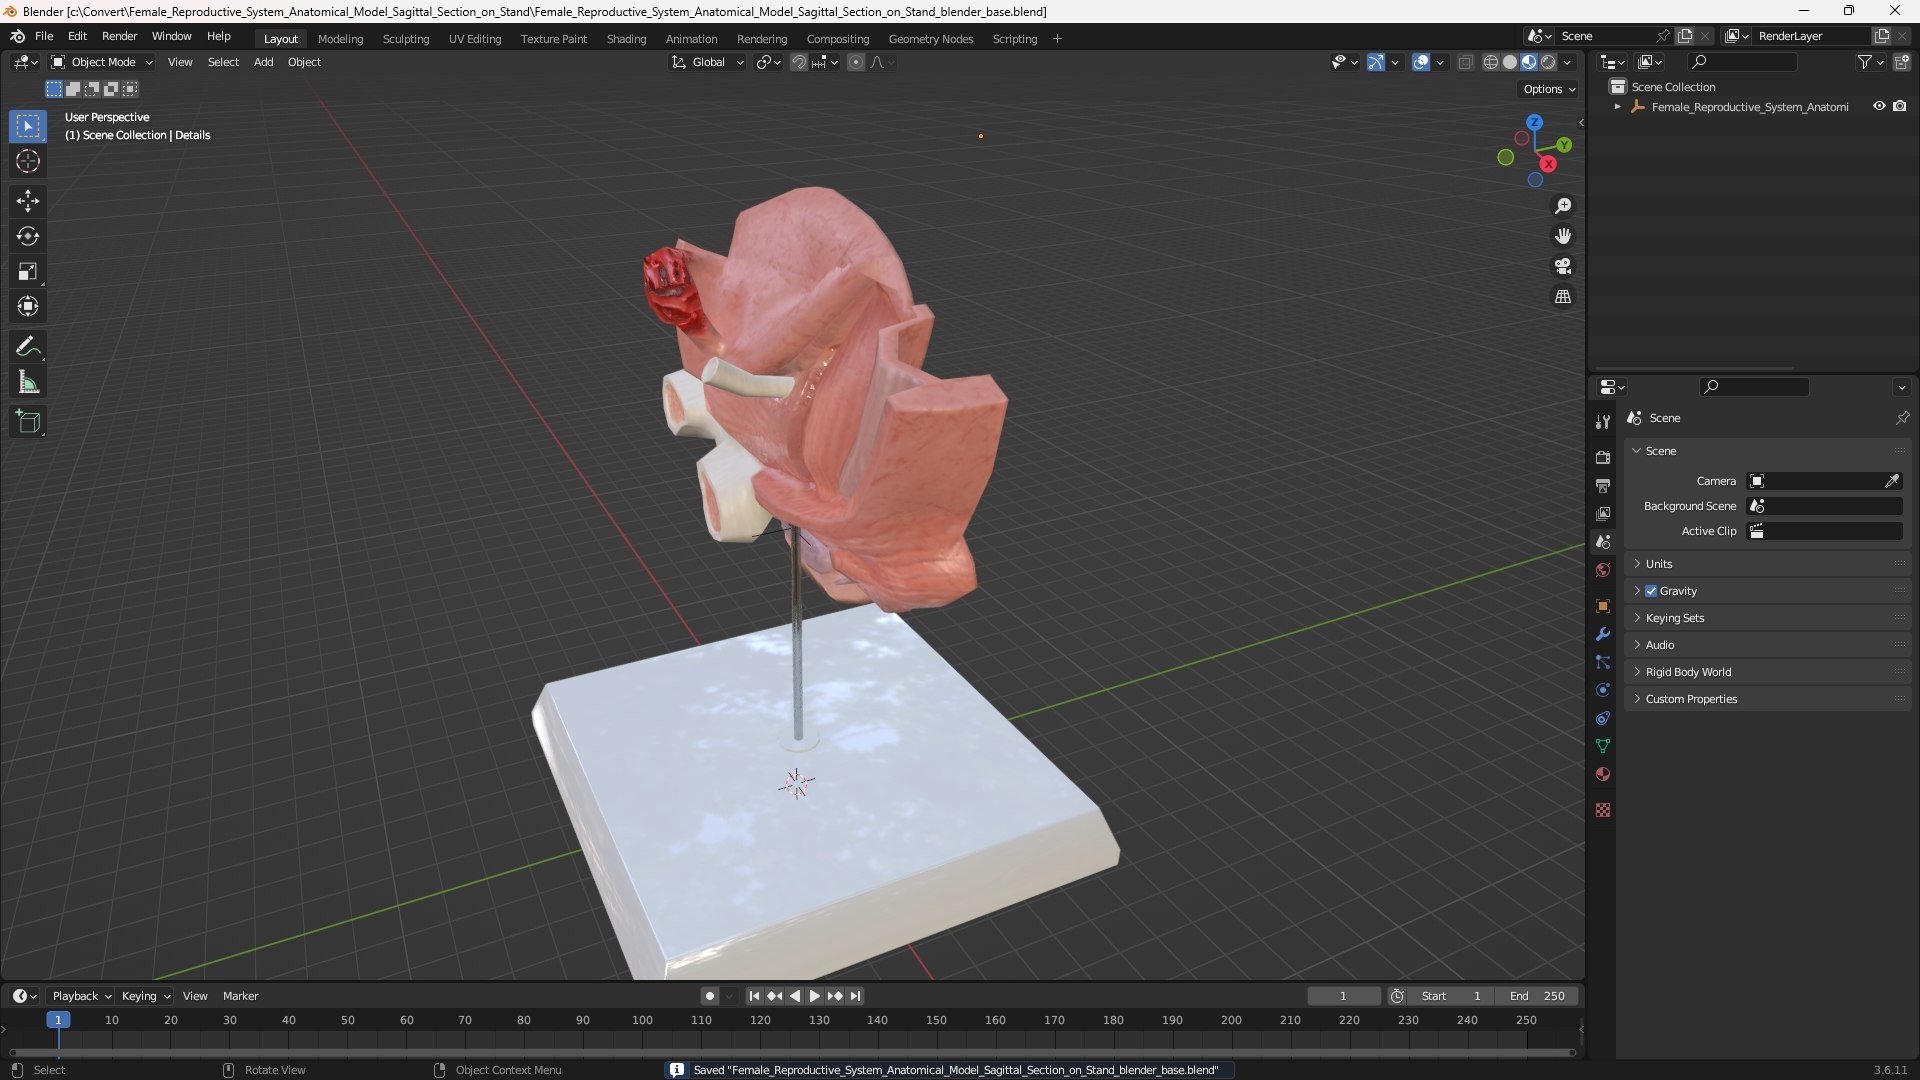Expand the Keying Sets panel
1920x1080 pixels.
(1766, 618)
